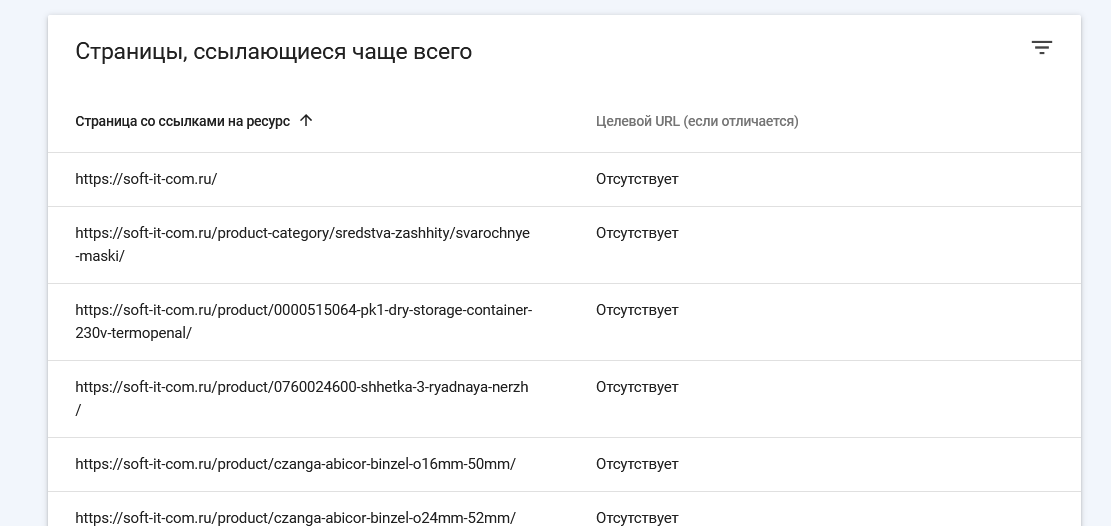Click 'Отсутствует' in the soft-it-com.ru homepage row
Viewport: 1111px width, 526px height.
point(637,179)
